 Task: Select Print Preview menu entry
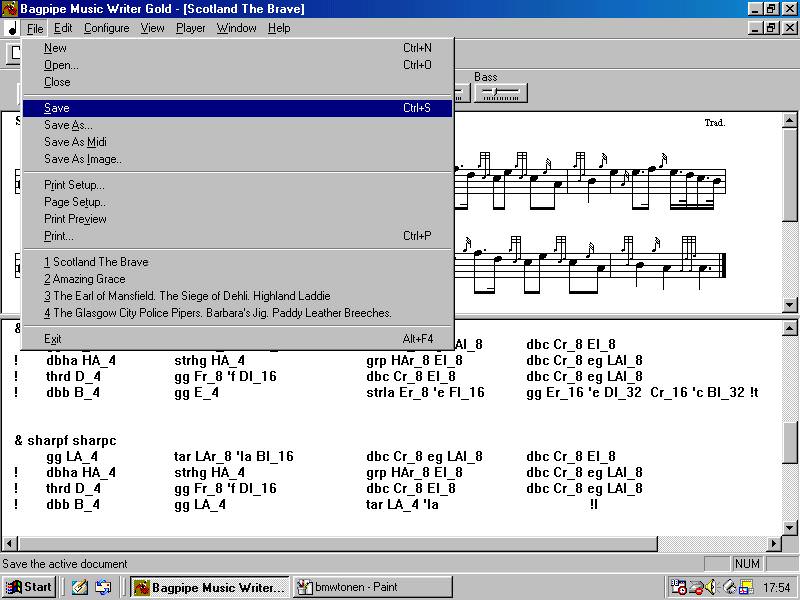[x=237, y=218]
